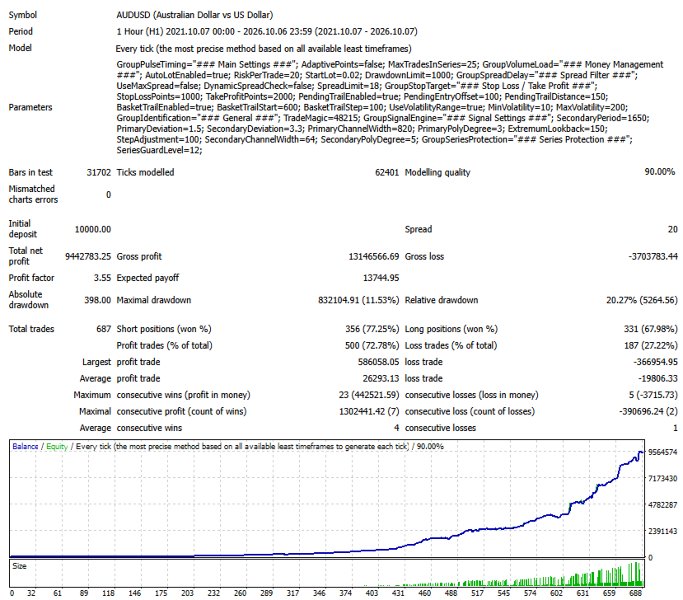Select the Profit trades value 500 (72.78%)

372,346
